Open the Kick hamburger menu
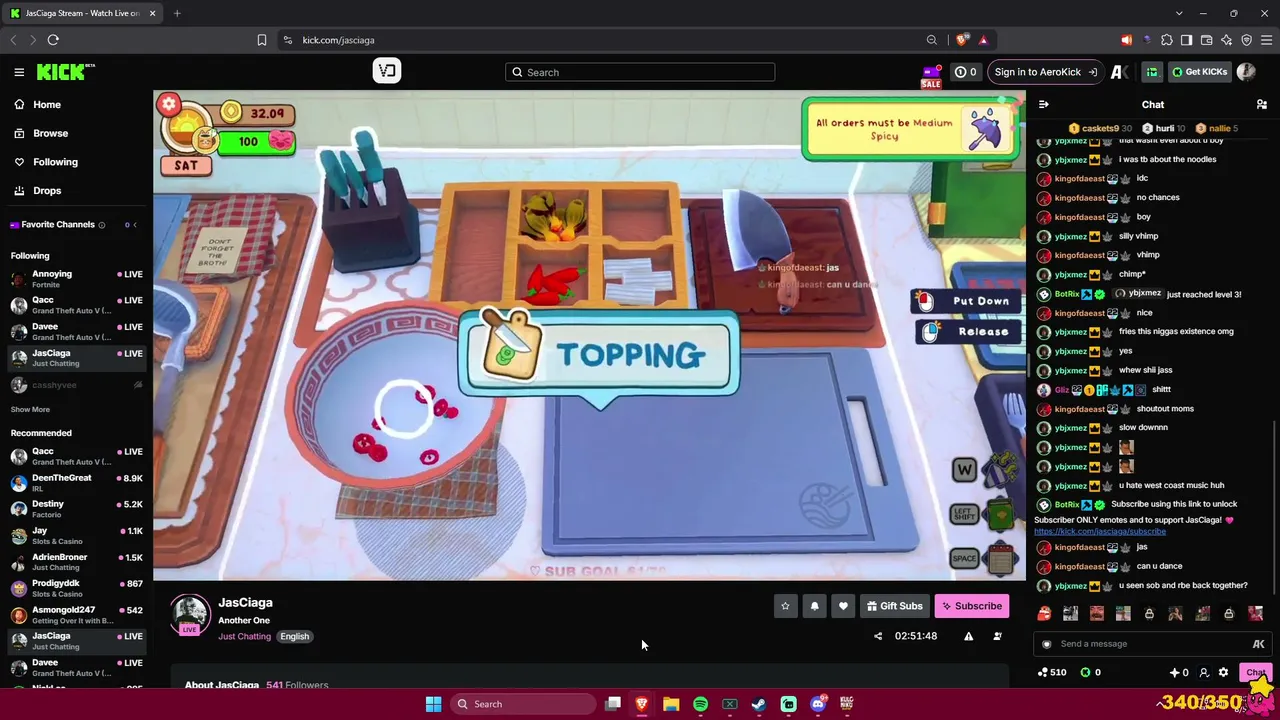1280x720 pixels. click(x=19, y=72)
